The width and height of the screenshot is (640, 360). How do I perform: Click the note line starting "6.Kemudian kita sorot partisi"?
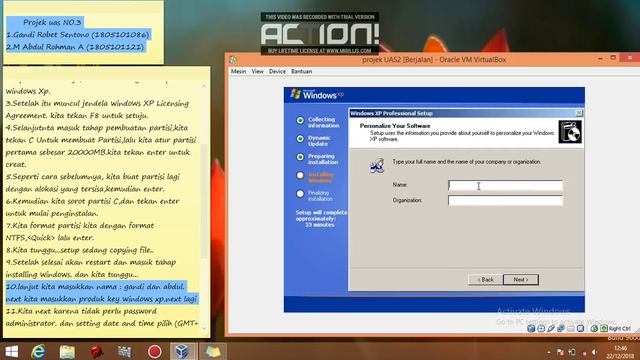pyautogui.click(x=93, y=201)
